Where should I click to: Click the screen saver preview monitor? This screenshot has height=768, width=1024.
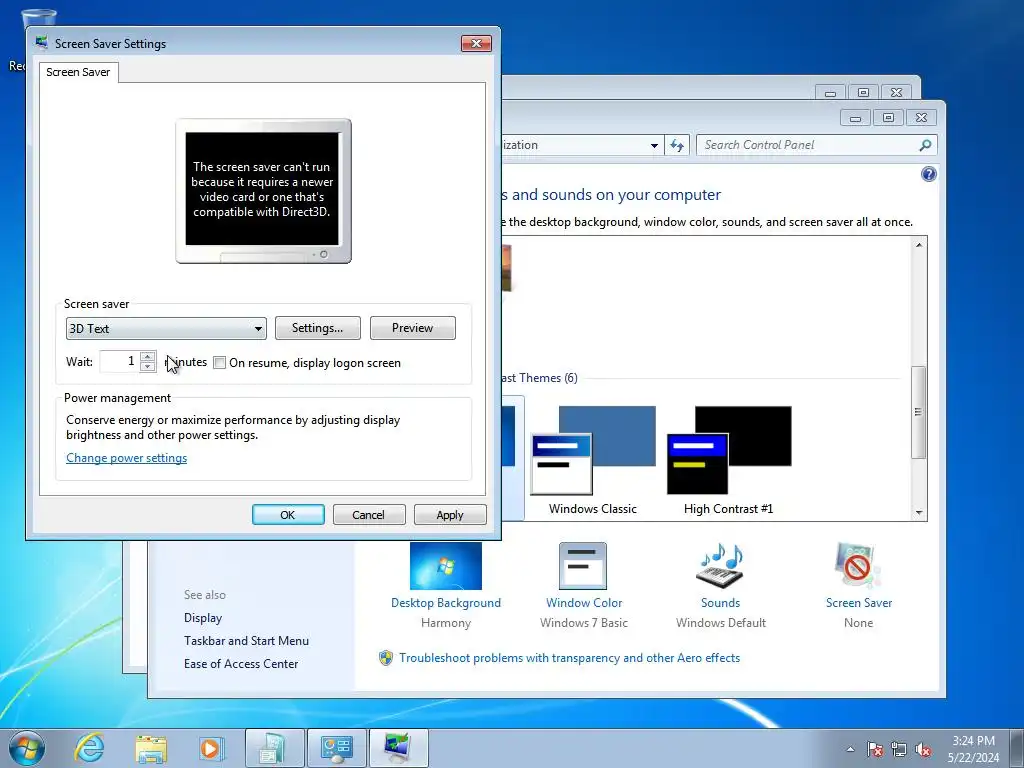[263, 191]
